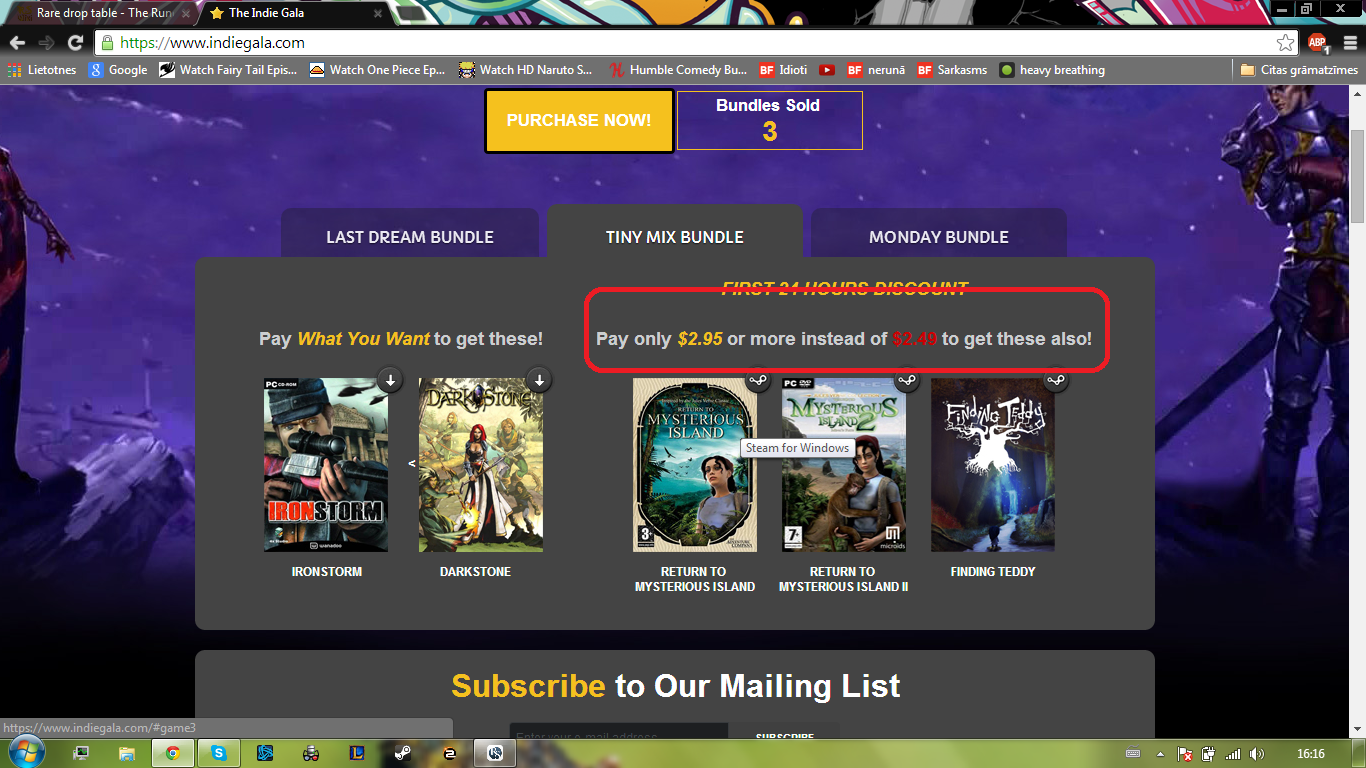
Task: Bookmark page with the star icon
Action: pyautogui.click(x=1285, y=43)
